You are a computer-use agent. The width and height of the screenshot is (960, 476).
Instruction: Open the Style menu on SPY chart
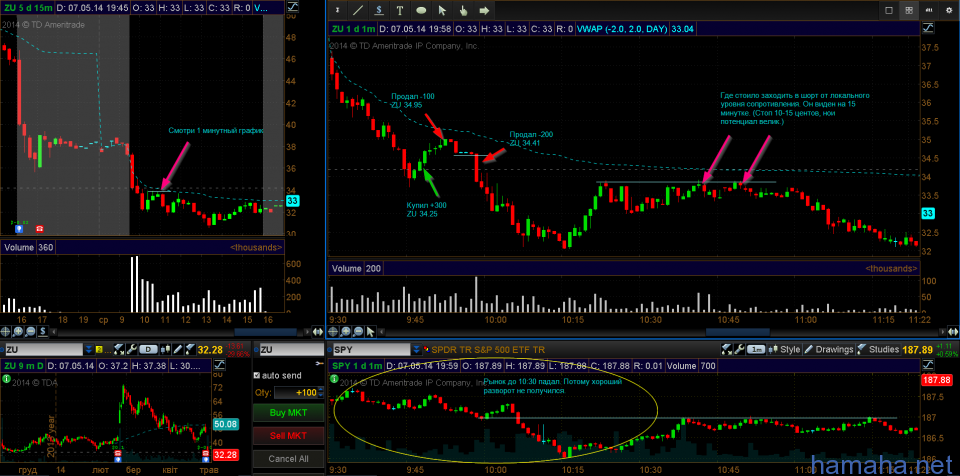(785, 350)
